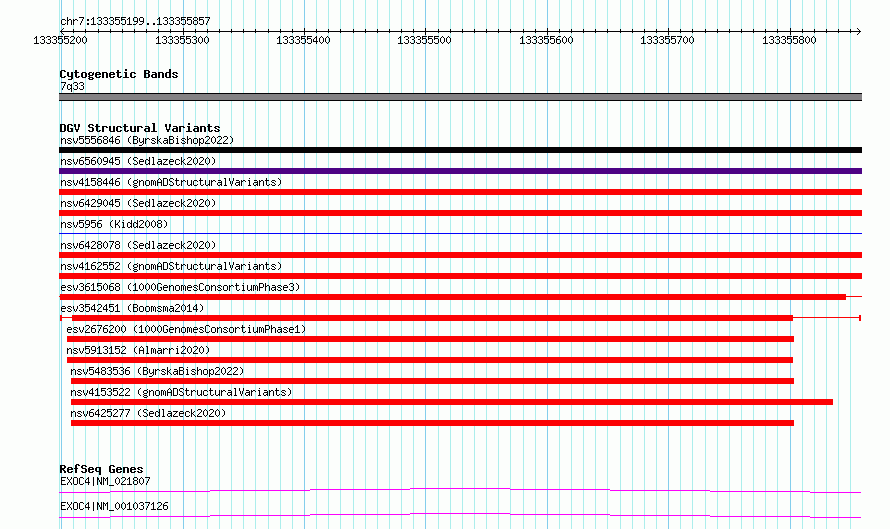The image size is (890, 529).
Task: Open variant label nsv5956 (Kidd2008)
Action: click(x=114, y=224)
